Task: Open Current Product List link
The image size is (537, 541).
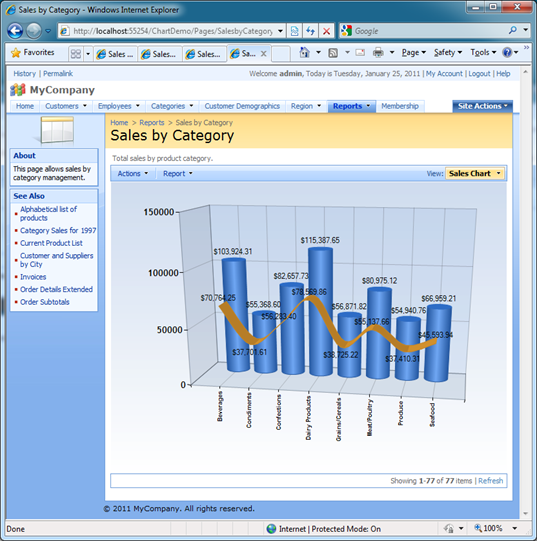Action: point(51,243)
